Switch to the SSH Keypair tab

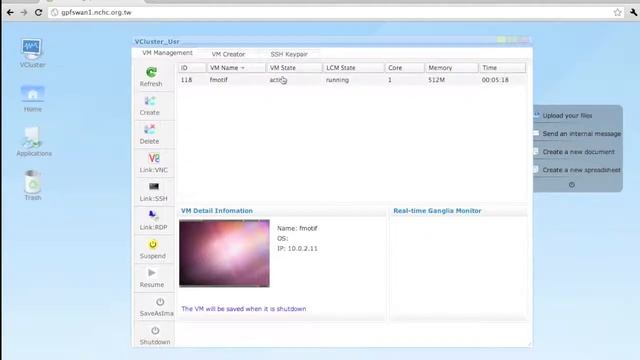tap(289, 54)
